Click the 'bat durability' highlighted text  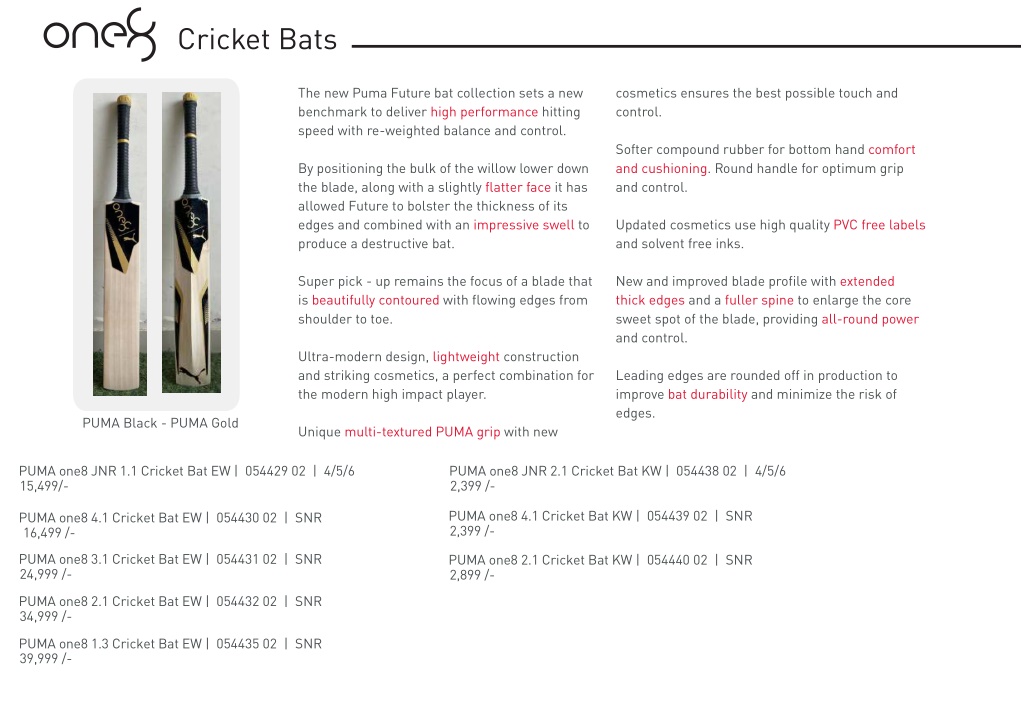click(x=708, y=395)
